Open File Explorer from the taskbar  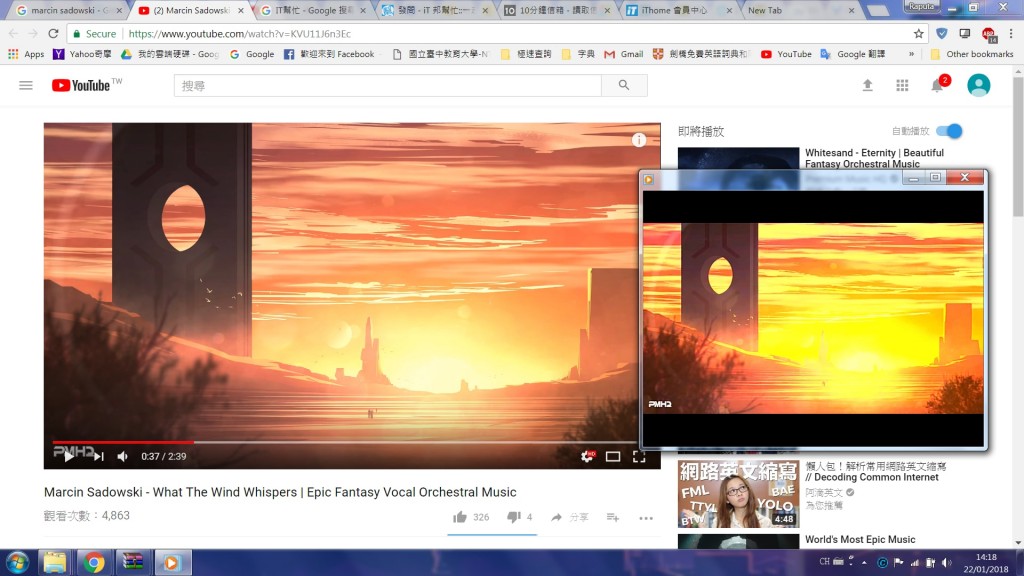tap(55, 562)
